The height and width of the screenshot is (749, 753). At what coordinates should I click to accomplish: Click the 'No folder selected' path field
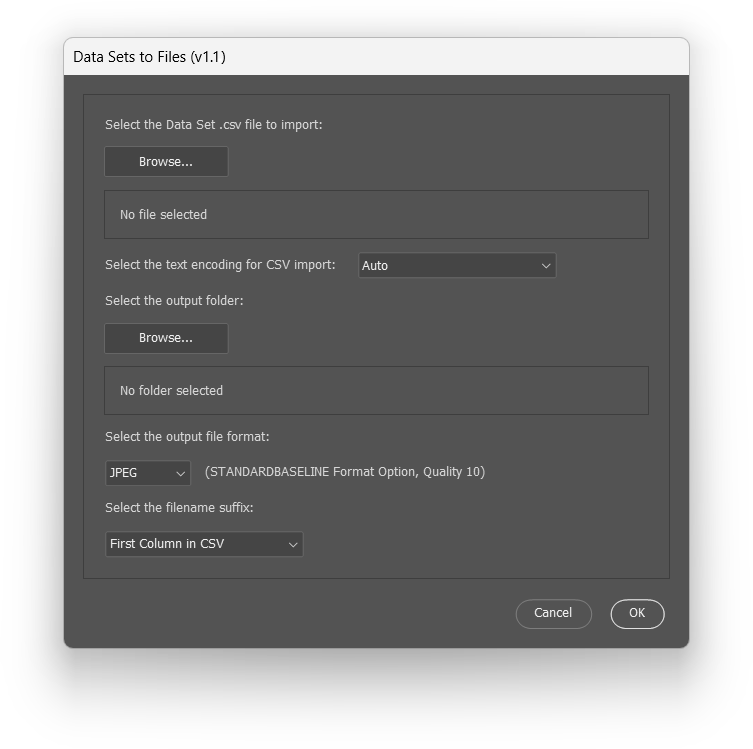pyautogui.click(x=376, y=391)
